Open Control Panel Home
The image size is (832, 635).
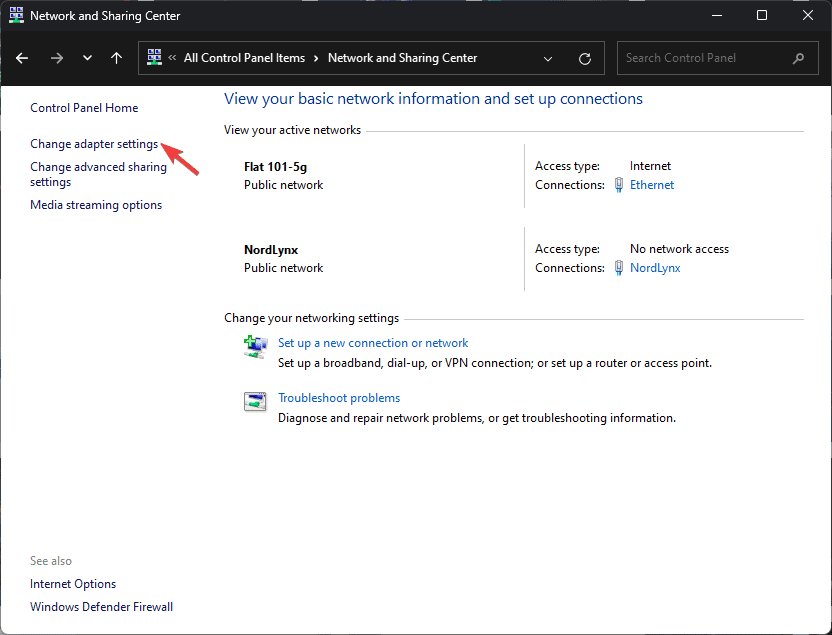tap(84, 108)
